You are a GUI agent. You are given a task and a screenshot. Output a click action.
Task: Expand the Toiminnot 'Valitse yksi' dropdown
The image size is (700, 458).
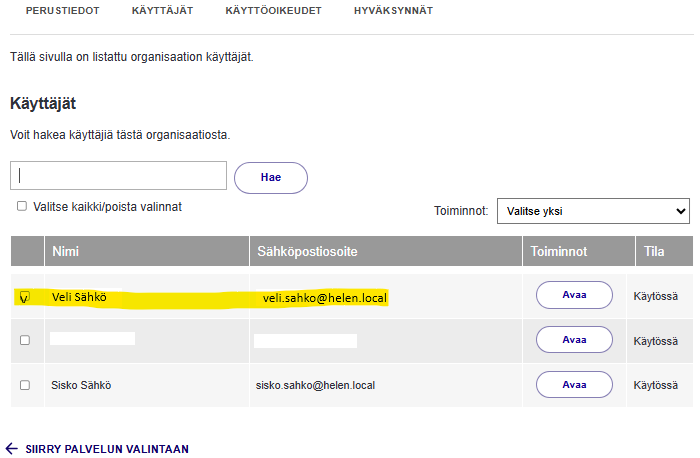click(593, 211)
